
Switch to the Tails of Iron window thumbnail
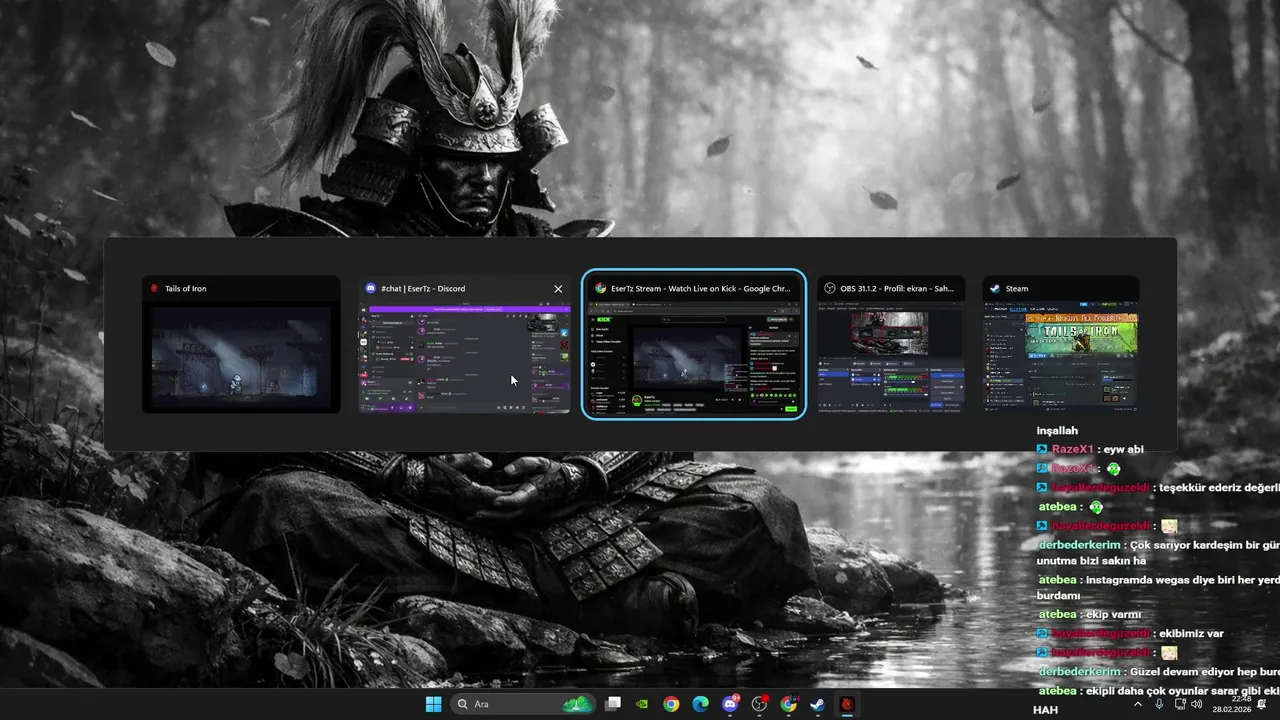click(x=241, y=344)
